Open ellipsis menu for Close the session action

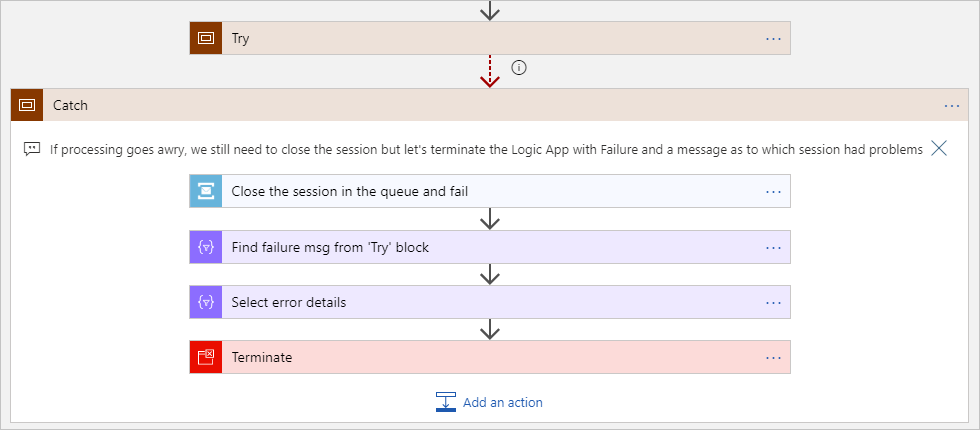773,191
